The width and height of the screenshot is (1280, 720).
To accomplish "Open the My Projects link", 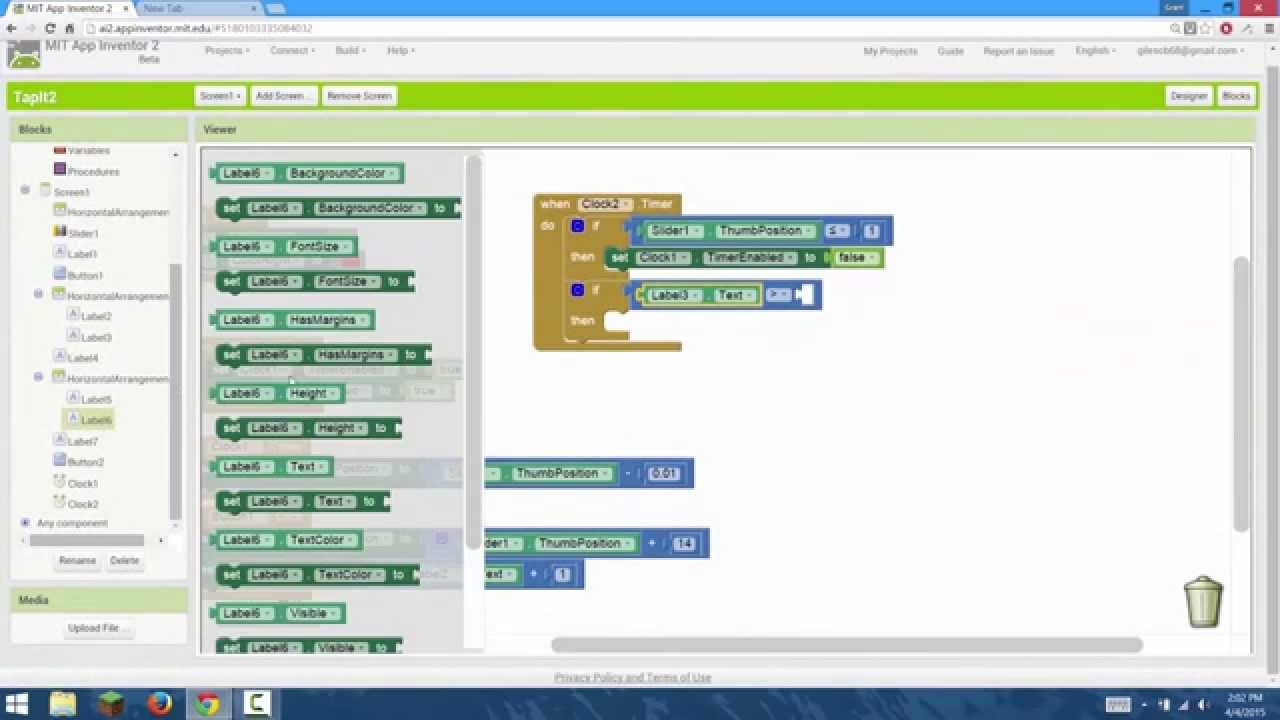I will point(890,51).
